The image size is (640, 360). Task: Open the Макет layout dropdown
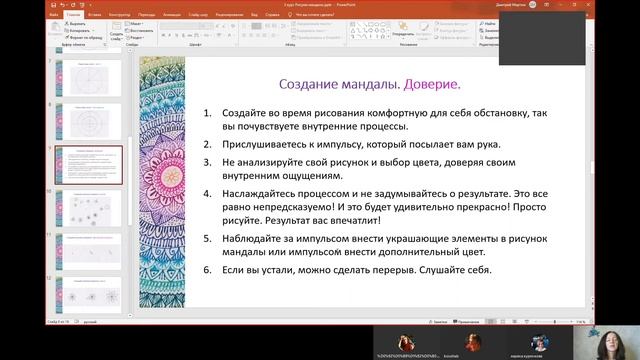[x=134, y=24]
